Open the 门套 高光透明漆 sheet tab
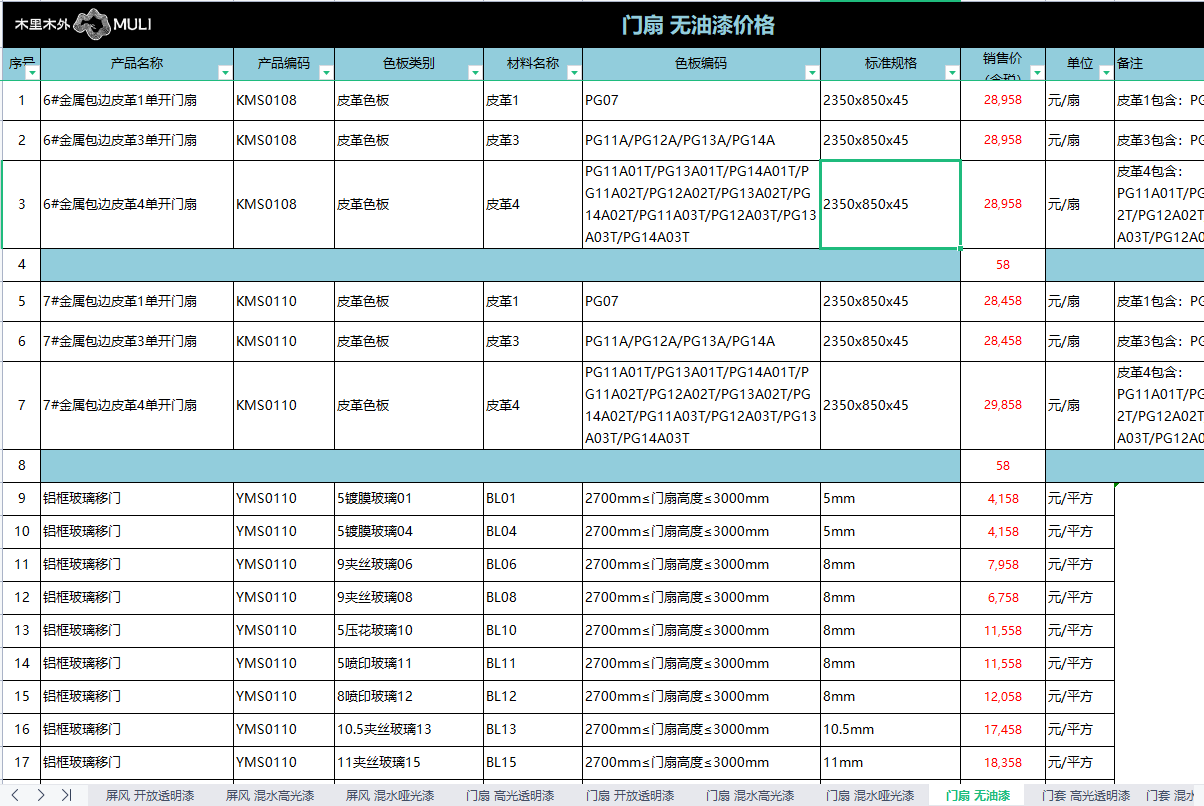The width and height of the screenshot is (1204, 806). coord(1086,796)
